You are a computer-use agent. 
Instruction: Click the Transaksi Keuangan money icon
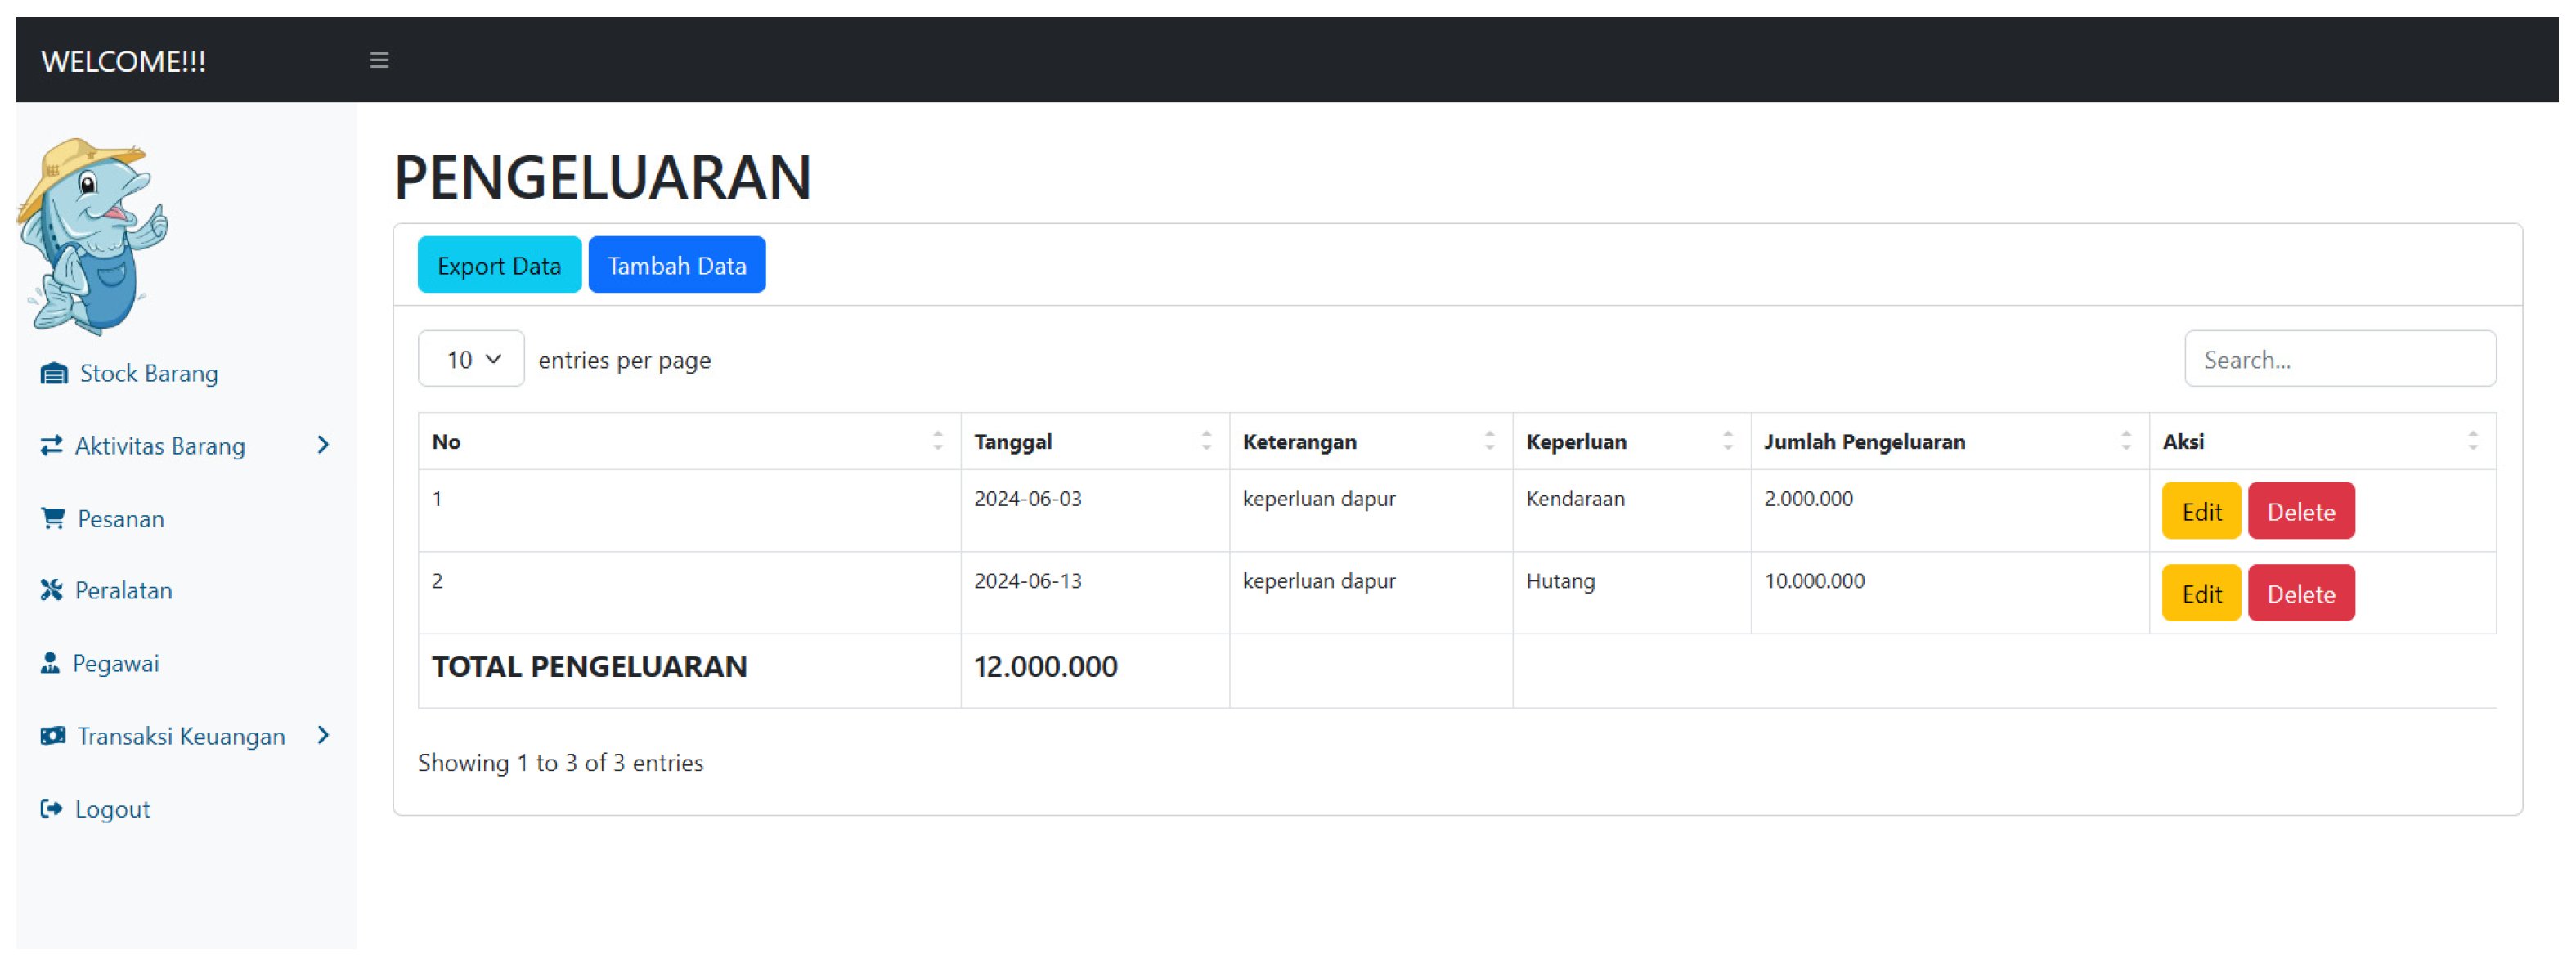click(x=53, y=736)
